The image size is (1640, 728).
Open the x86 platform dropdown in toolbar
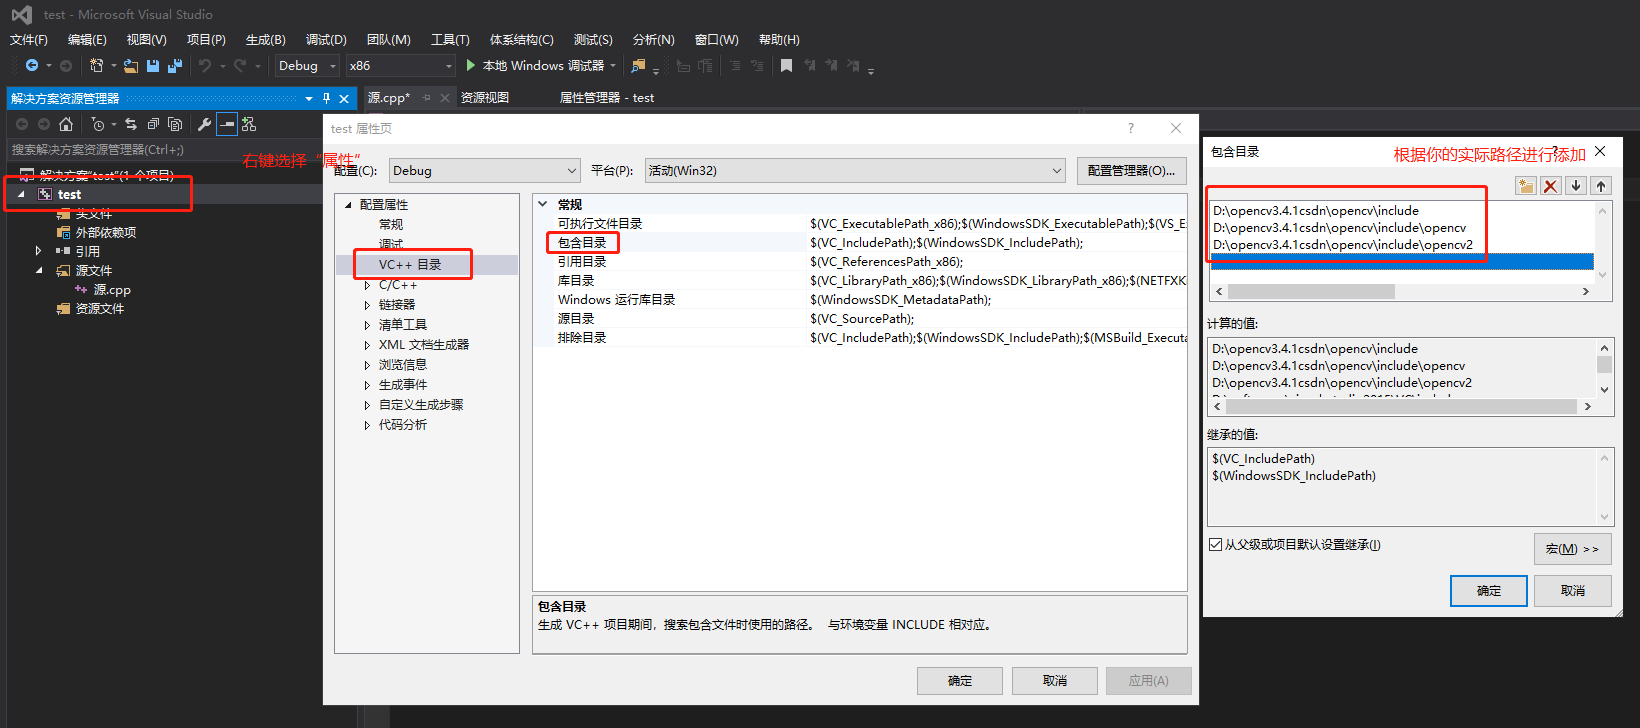pos(401,65)
